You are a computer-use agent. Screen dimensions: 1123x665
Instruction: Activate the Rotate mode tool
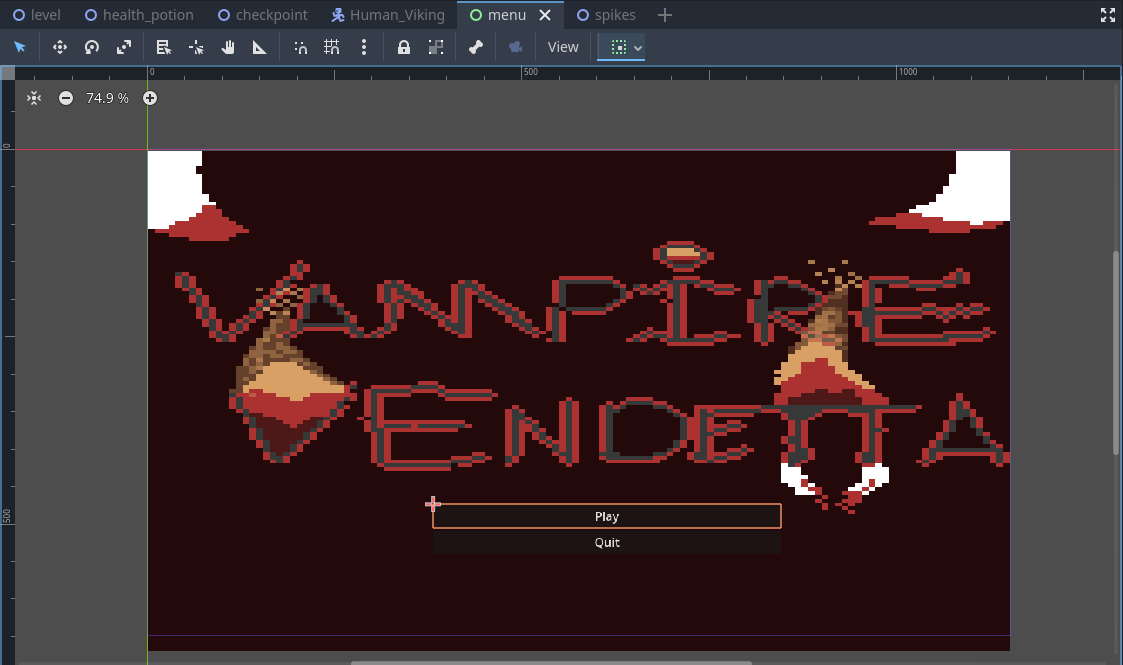click(x=92, y=47)
